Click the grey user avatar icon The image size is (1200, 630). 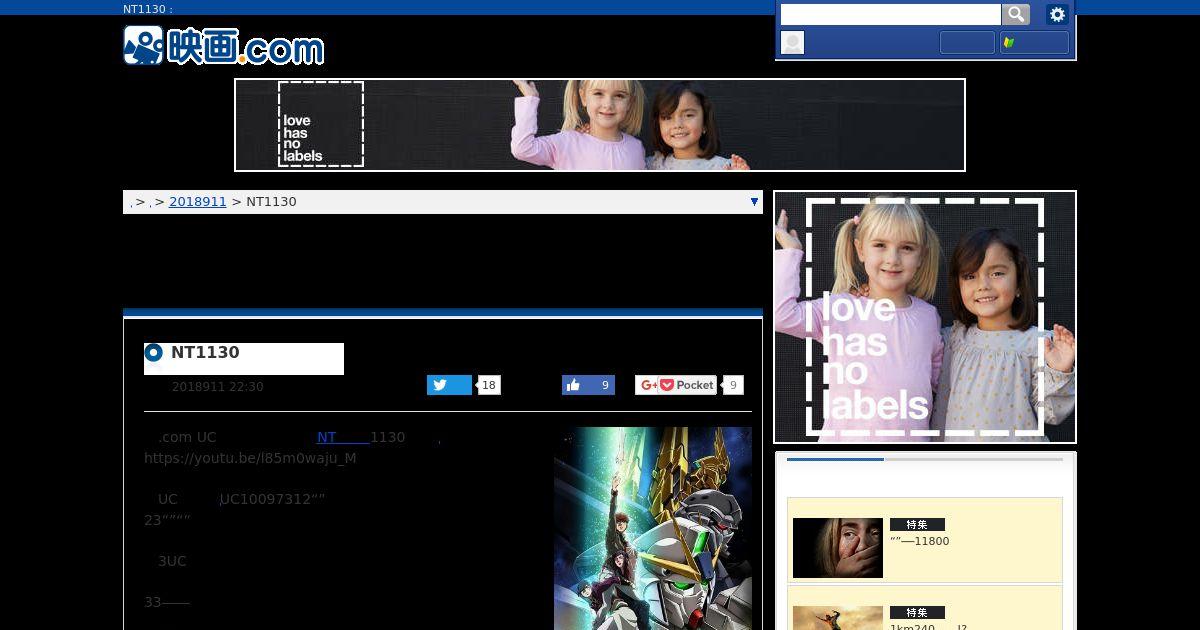pyautogui.click(x=792, y=42)
